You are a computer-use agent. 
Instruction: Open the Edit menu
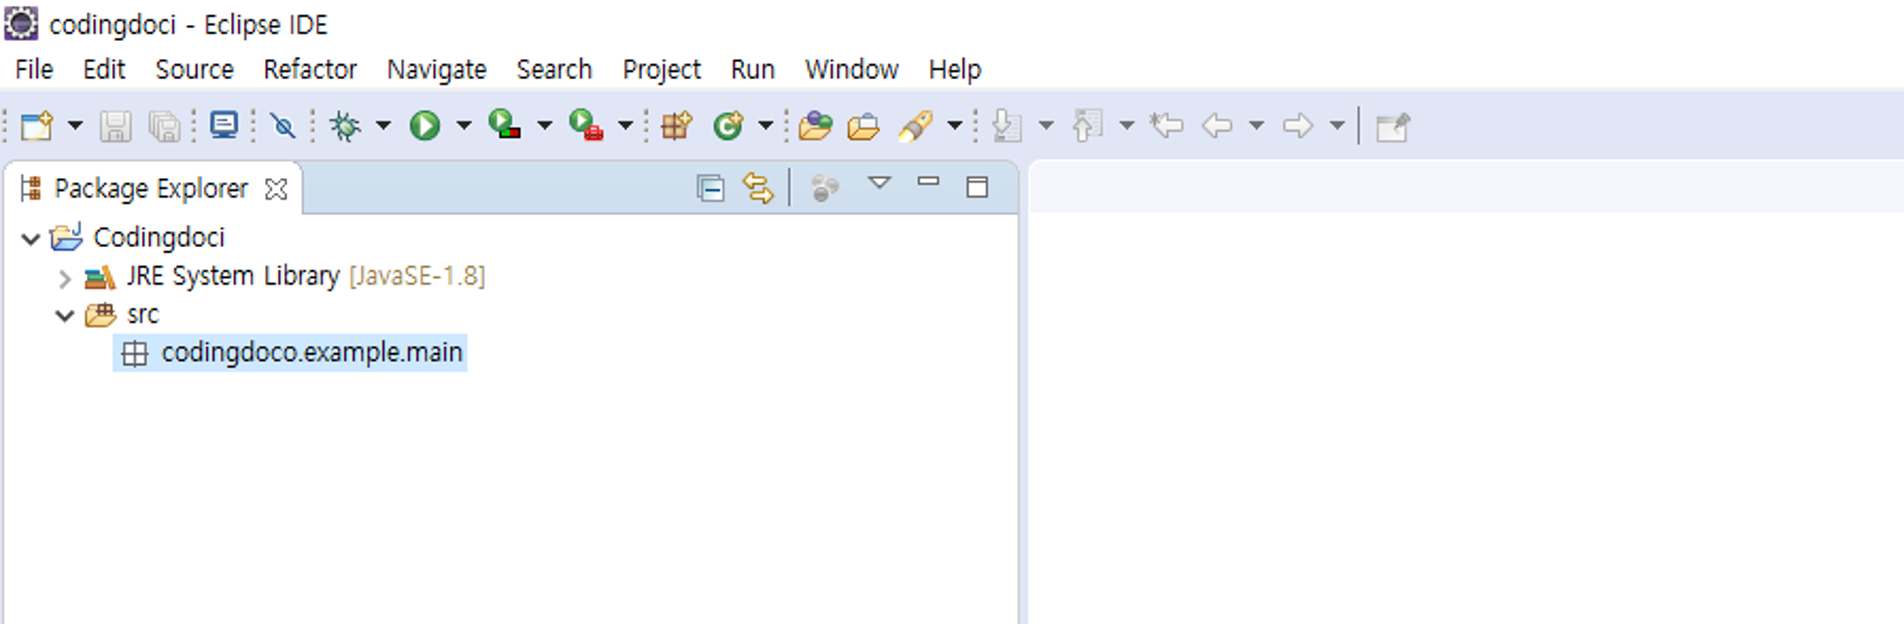click(x=104, y=69)
